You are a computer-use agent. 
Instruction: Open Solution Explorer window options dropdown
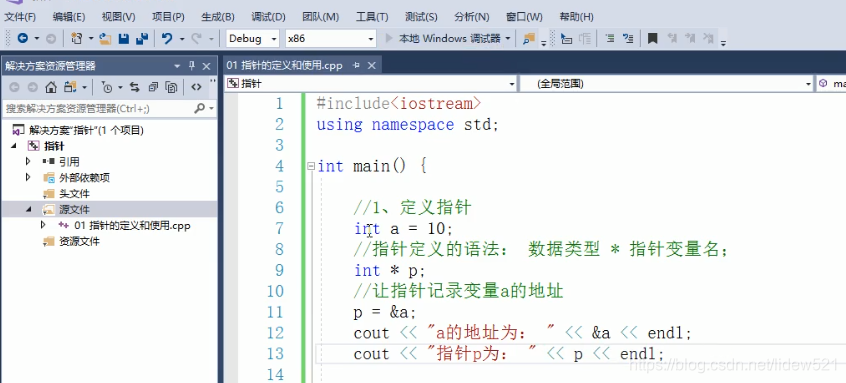click(177, 66)
